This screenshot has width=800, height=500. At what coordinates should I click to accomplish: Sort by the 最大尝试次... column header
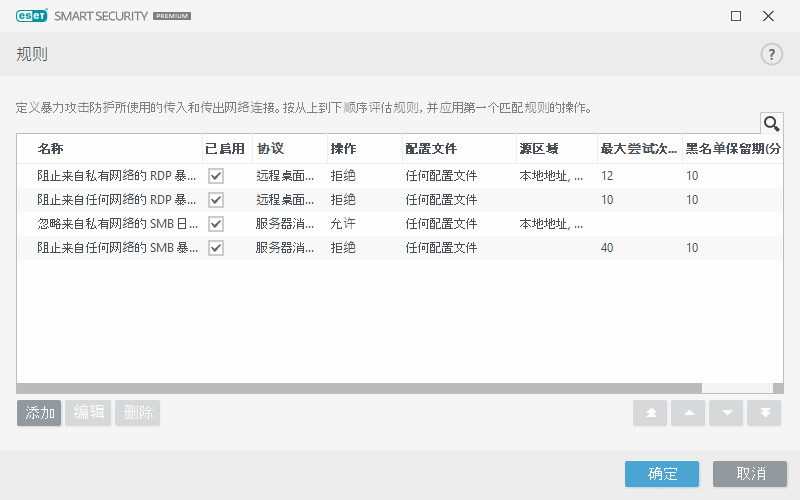640,148
